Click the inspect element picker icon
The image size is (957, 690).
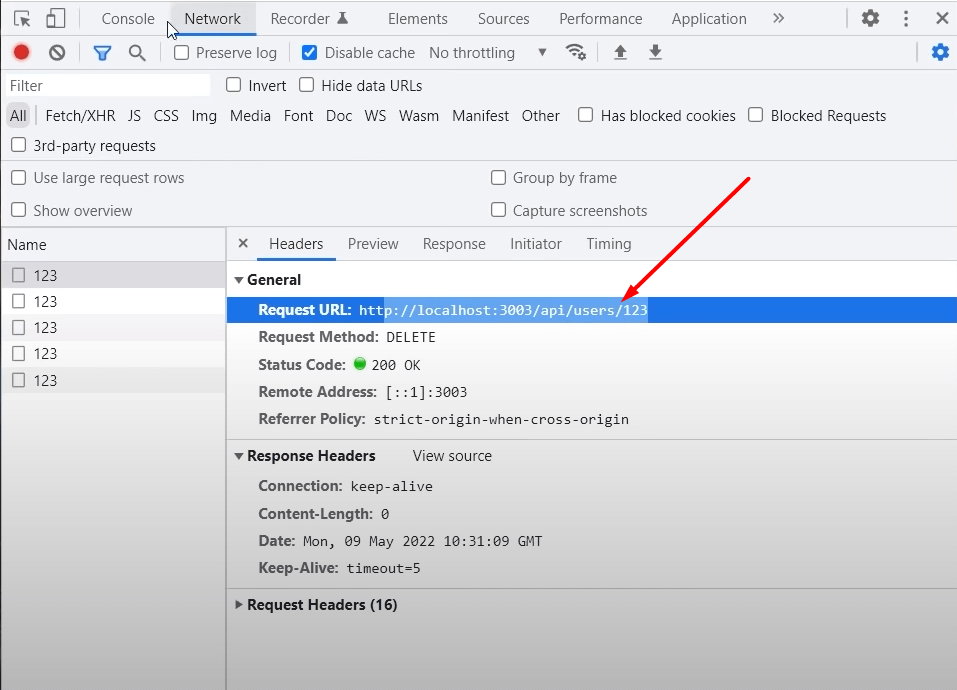pyautogui.click(x=22, y=19)
